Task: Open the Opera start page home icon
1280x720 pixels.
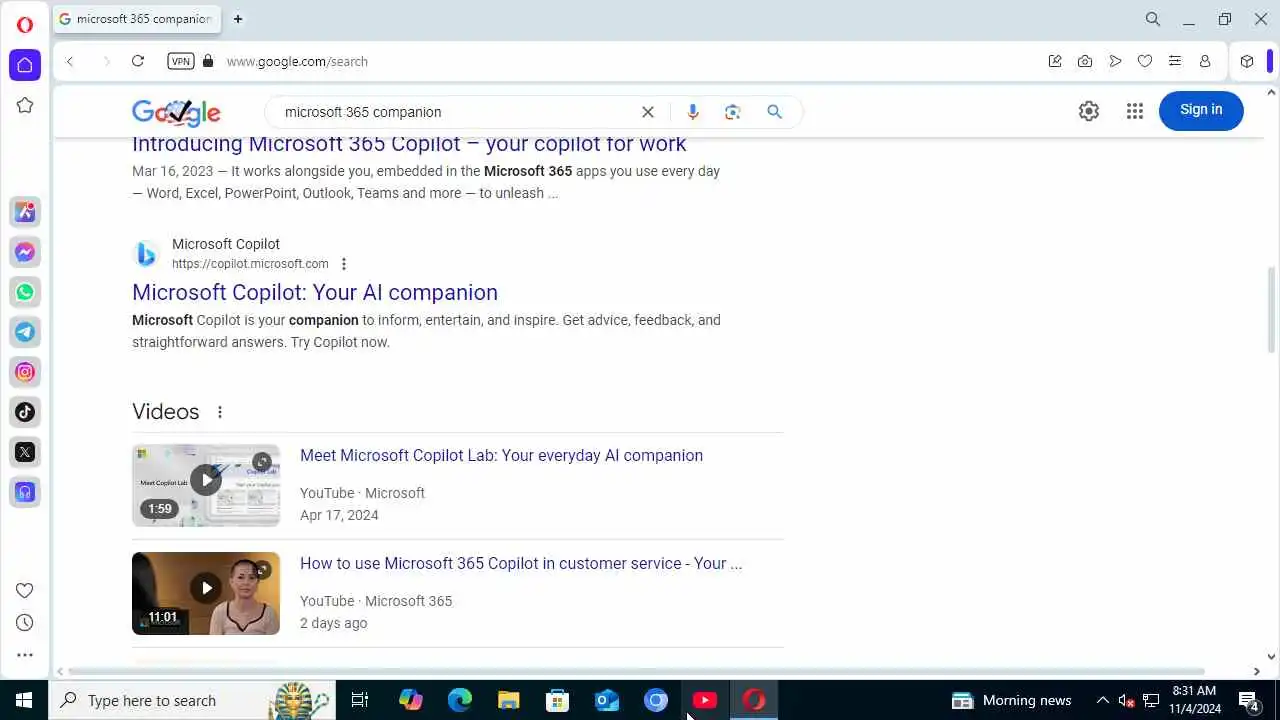Action: (x=25, y=65)
